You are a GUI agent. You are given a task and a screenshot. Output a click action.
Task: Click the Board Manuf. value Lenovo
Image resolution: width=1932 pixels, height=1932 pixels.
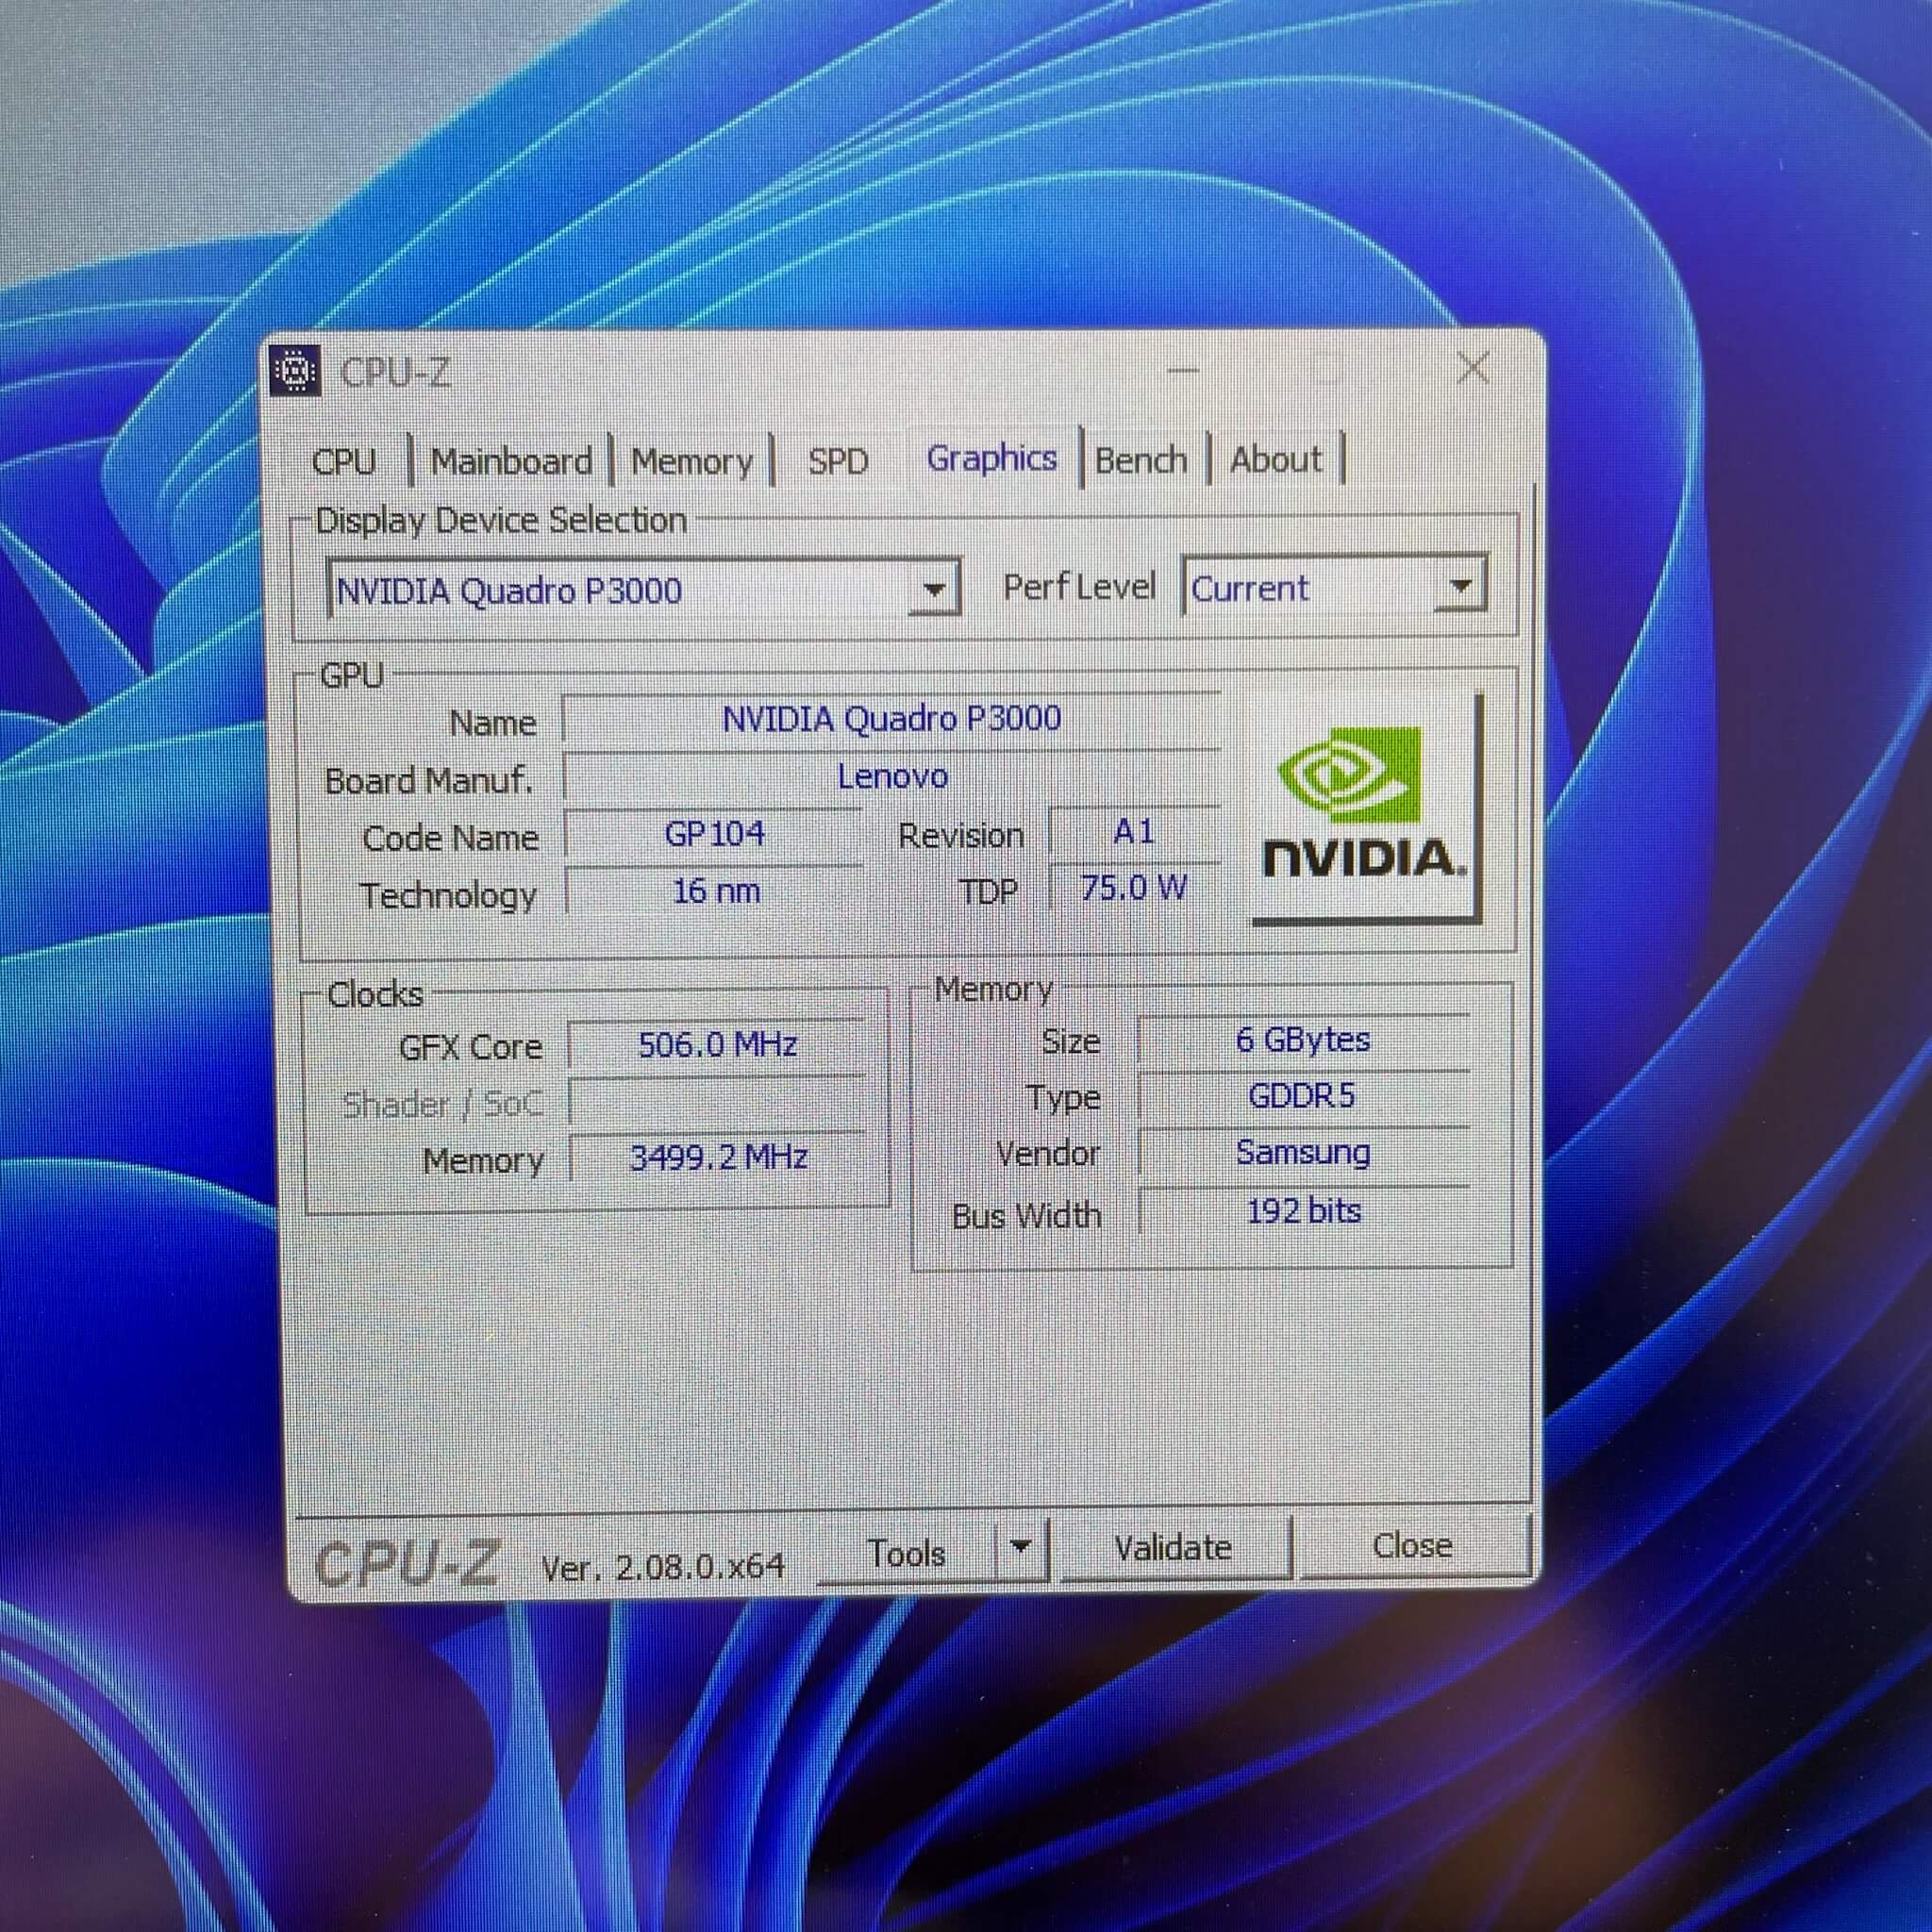(892, 777)
